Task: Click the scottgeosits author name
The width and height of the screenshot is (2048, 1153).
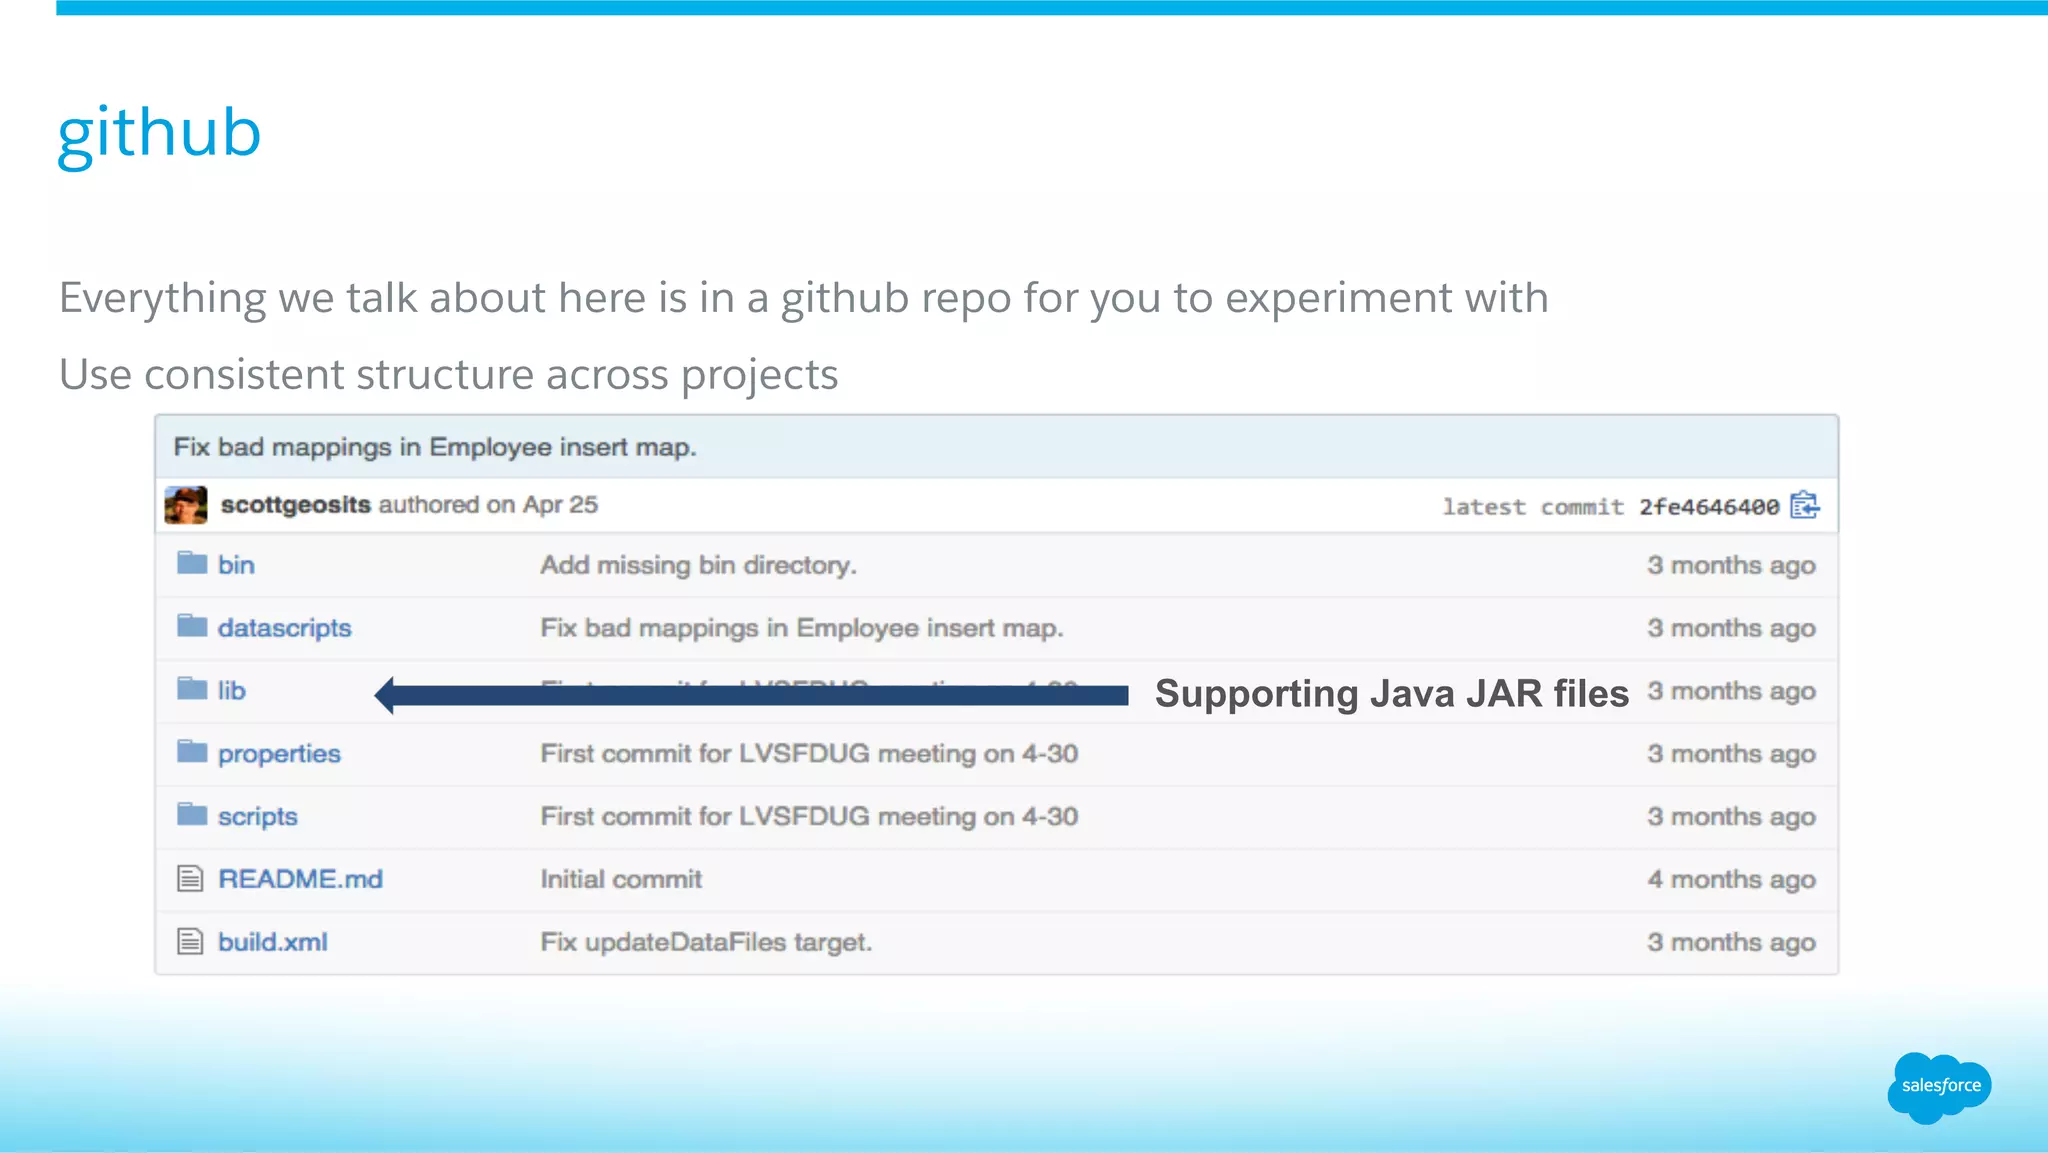Action: pyautogui.click(x=296, y=505)
